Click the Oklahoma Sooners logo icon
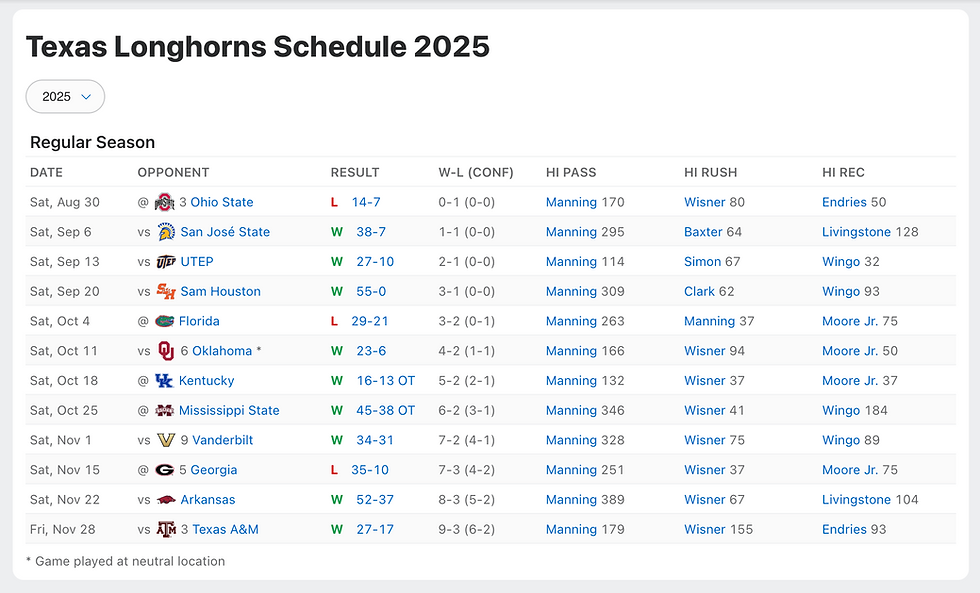980x593 pixels. coord(165,351)
